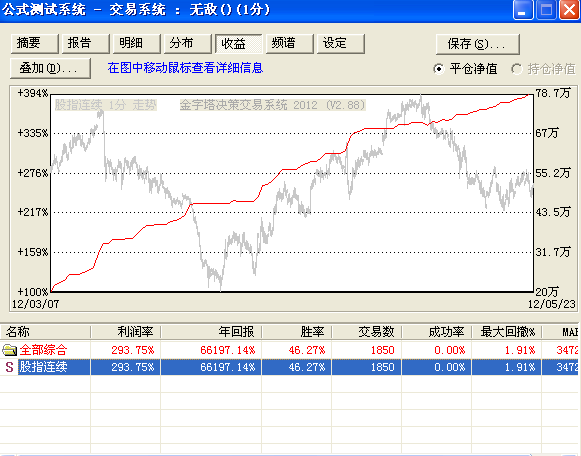
Task: Maximize the 公式测试系统 window
Action: (x=546, y=10)
